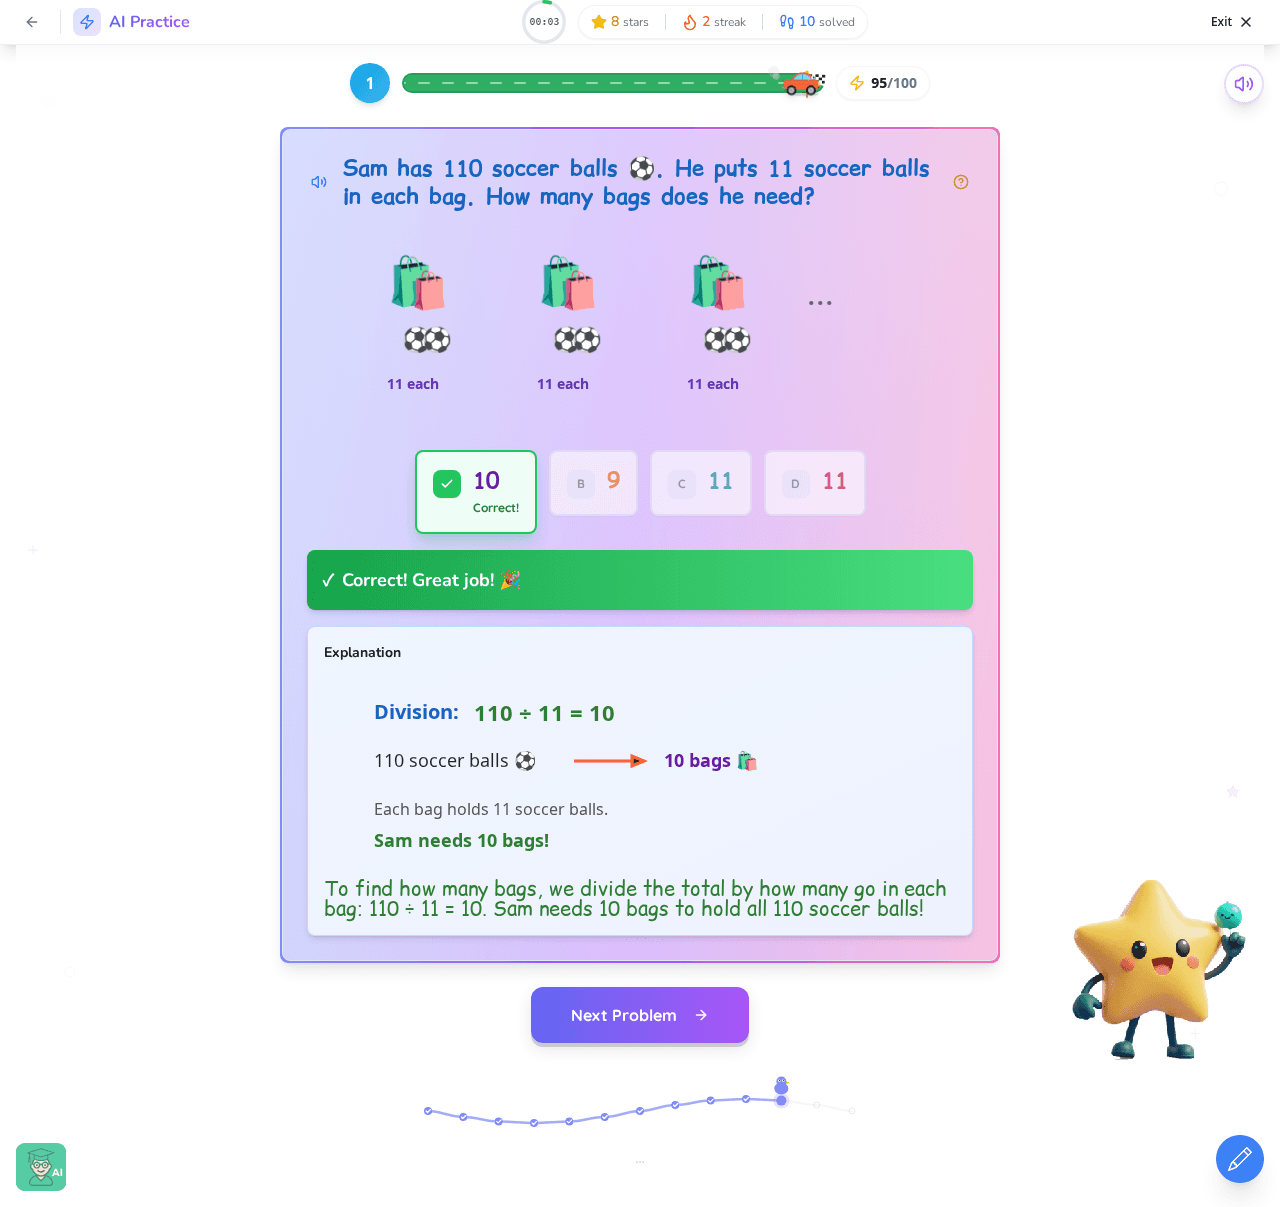Click the third shopping bags image

[x=718, y=282]
